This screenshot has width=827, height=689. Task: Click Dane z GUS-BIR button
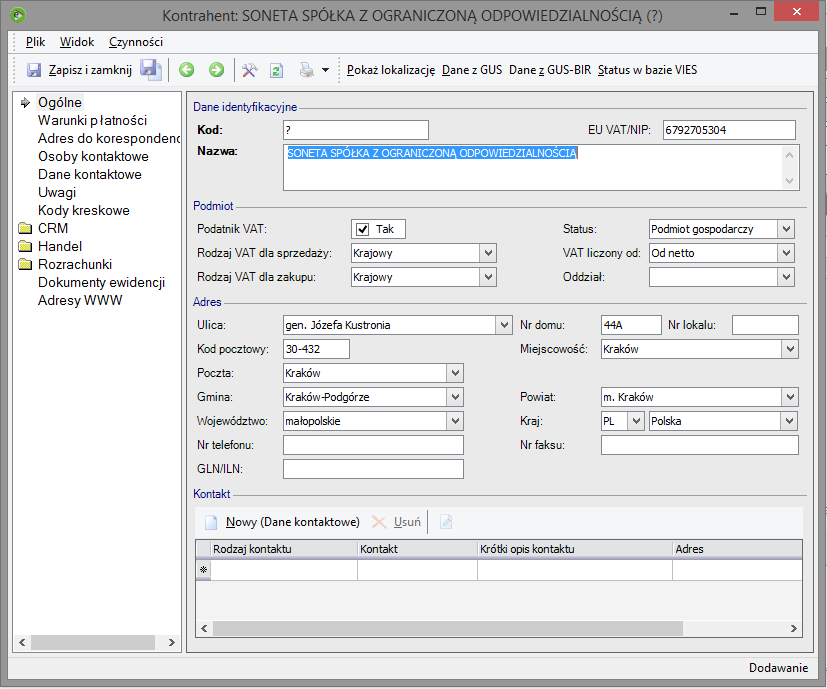[550, 70]
